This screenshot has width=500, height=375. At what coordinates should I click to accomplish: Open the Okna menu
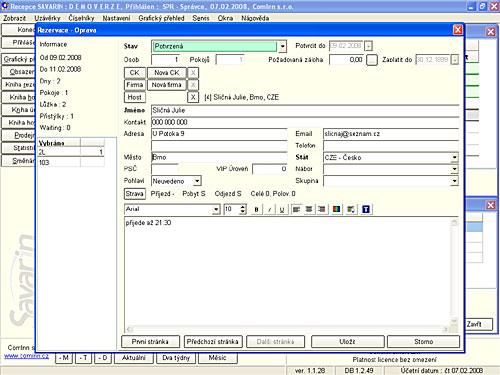tap(225, 18)
